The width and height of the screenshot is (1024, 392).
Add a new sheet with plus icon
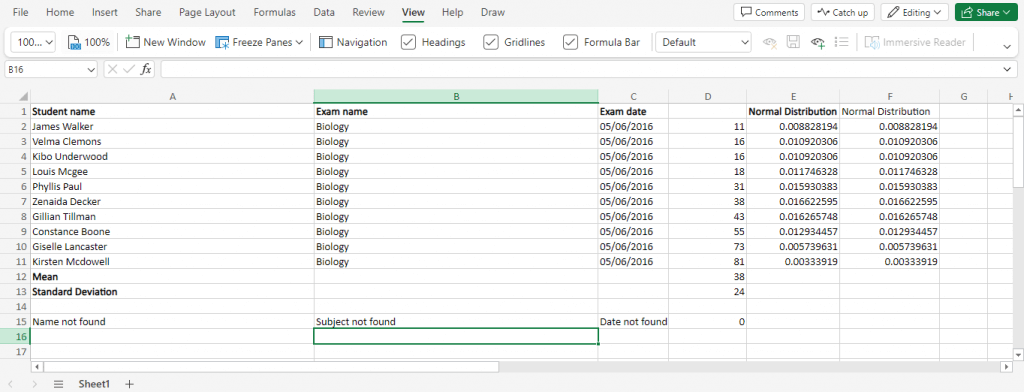[129, 384]
